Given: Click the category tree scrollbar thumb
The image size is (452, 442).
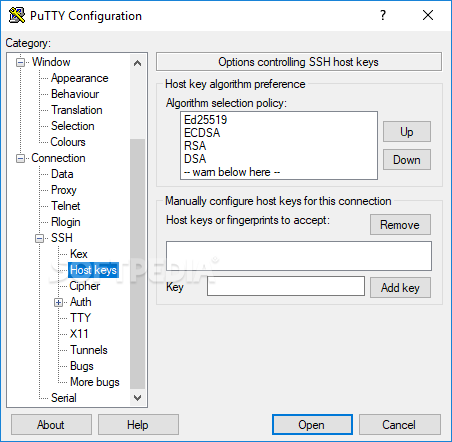Looking at the screenshot, I should [x=137, y=264].
